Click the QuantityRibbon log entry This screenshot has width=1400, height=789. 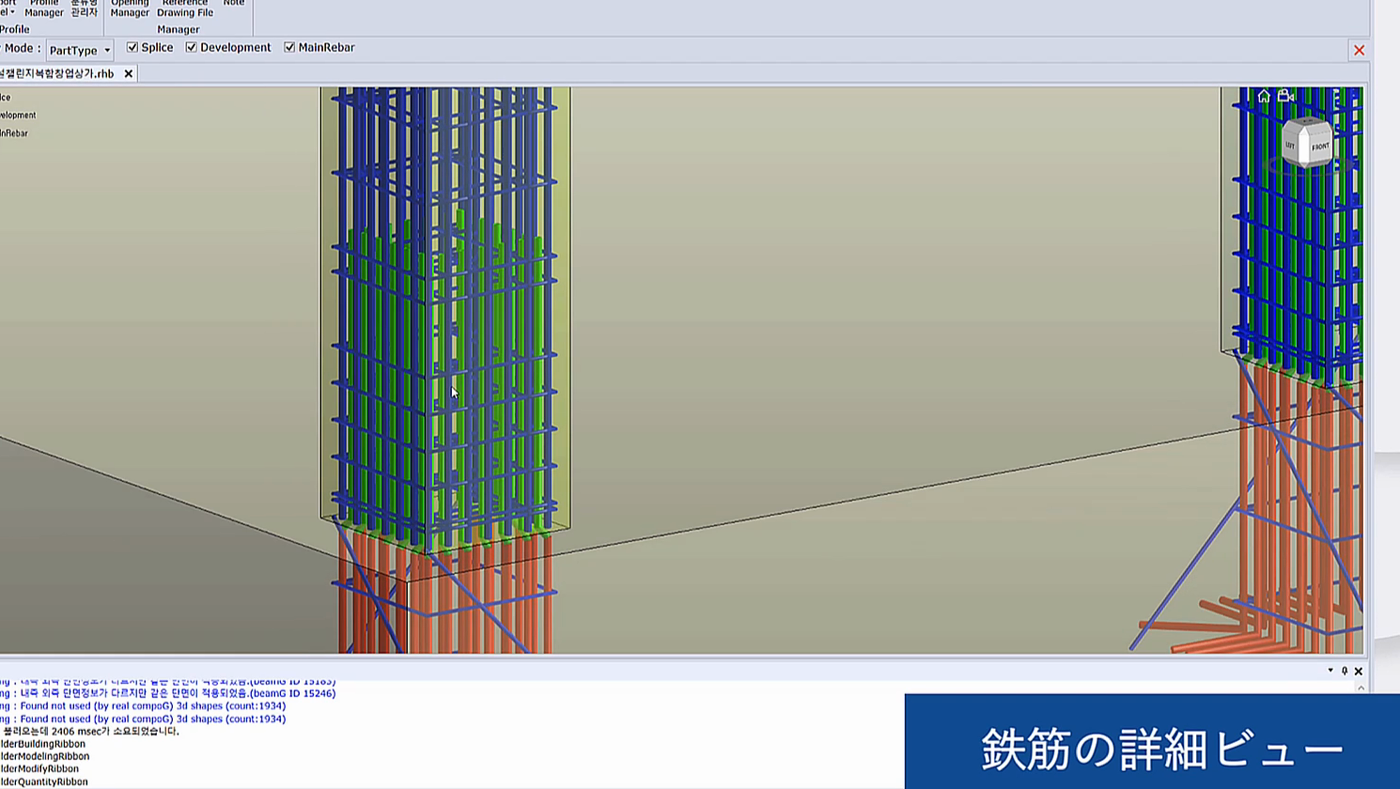pyautogui.click(x=44, y=782)
